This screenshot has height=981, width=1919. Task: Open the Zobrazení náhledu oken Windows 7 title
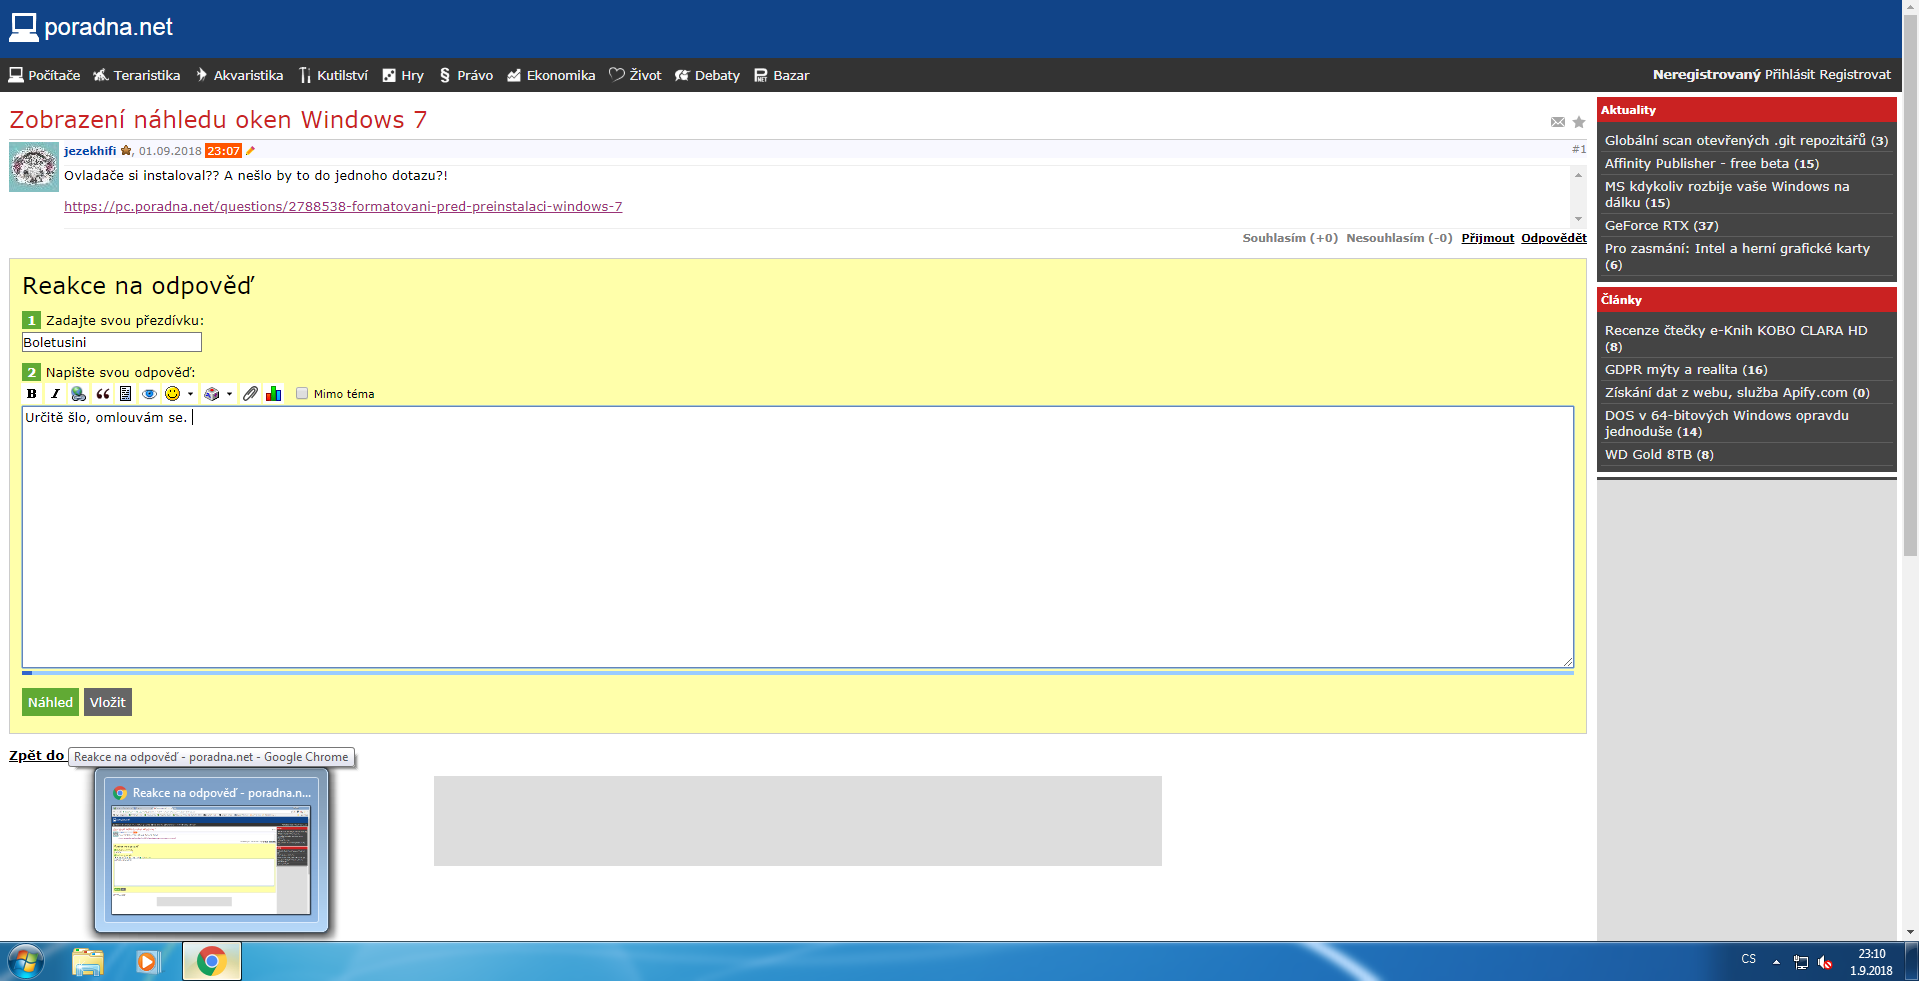coord(218,120)
